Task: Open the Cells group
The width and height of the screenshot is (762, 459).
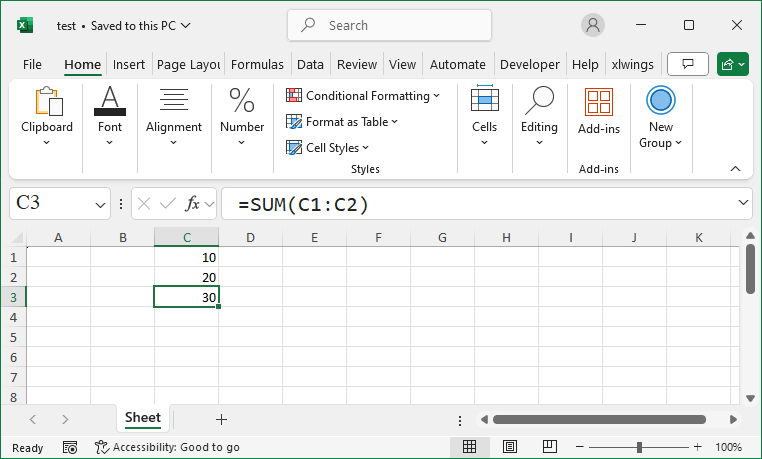Action: (x=485, y=117)
